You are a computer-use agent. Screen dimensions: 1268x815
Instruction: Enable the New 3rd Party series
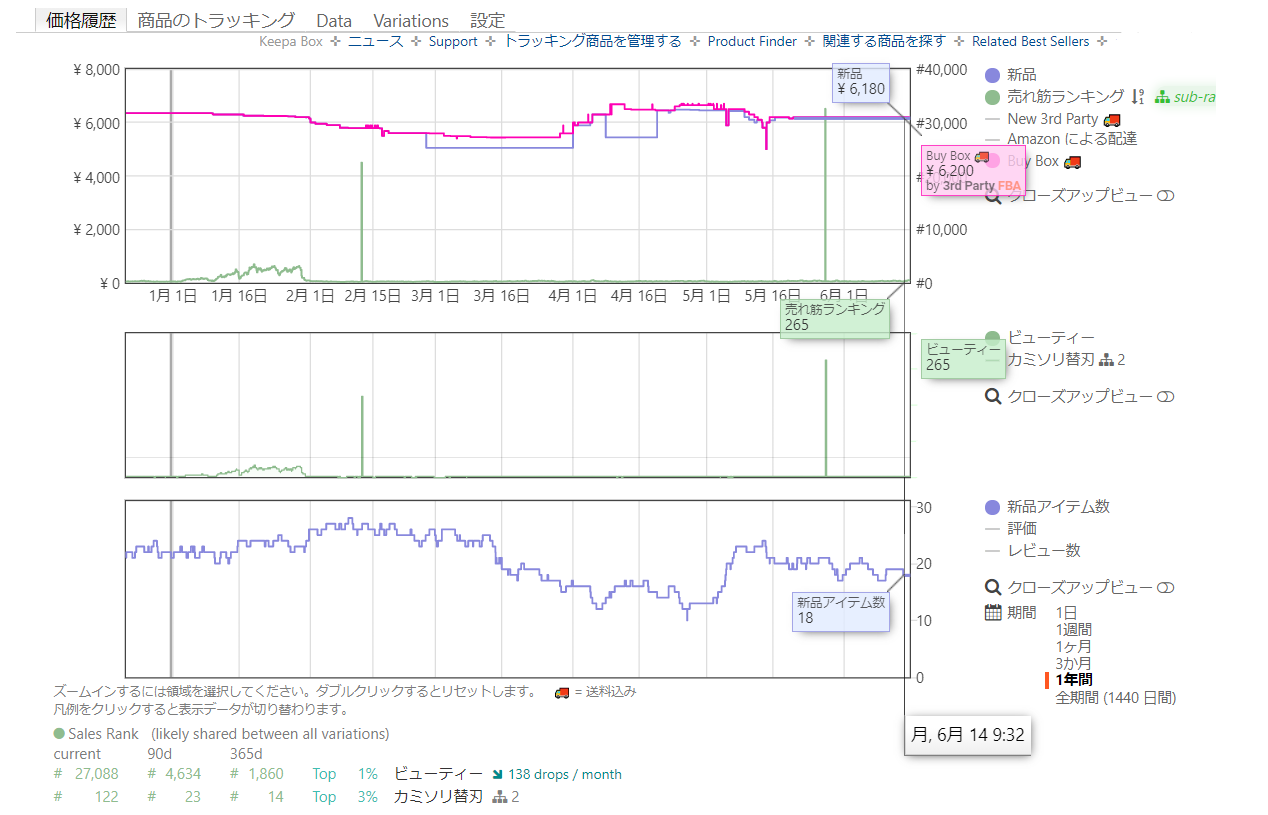[1053, 119]
